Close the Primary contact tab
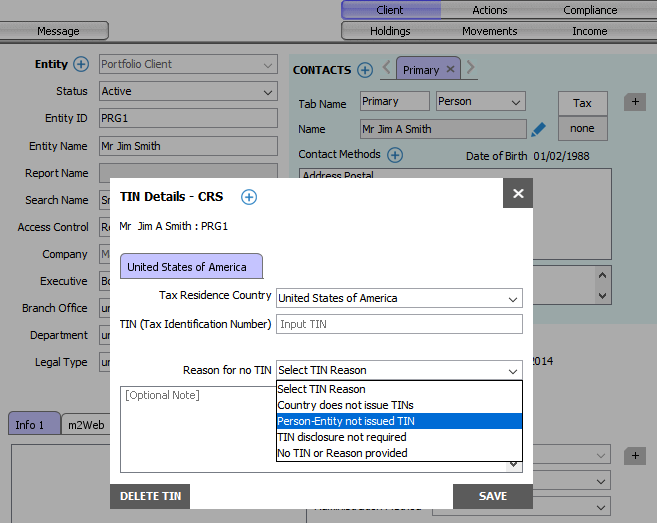657x523 pixels. coord(450,70)
